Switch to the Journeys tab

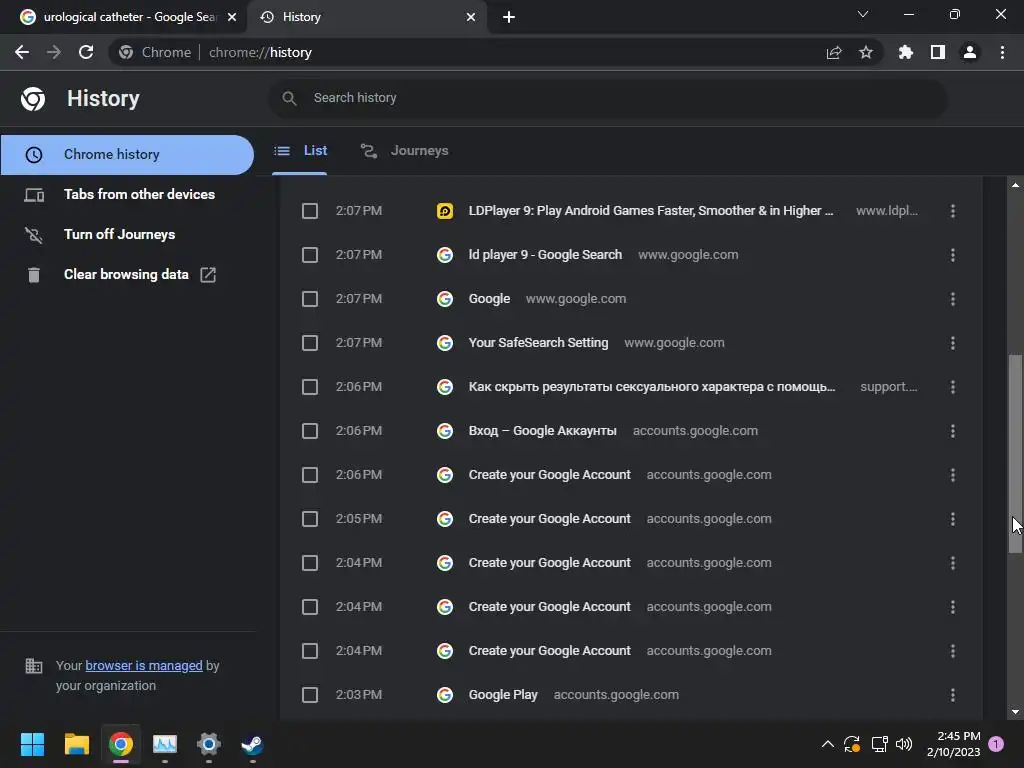(x=404, y=151)
